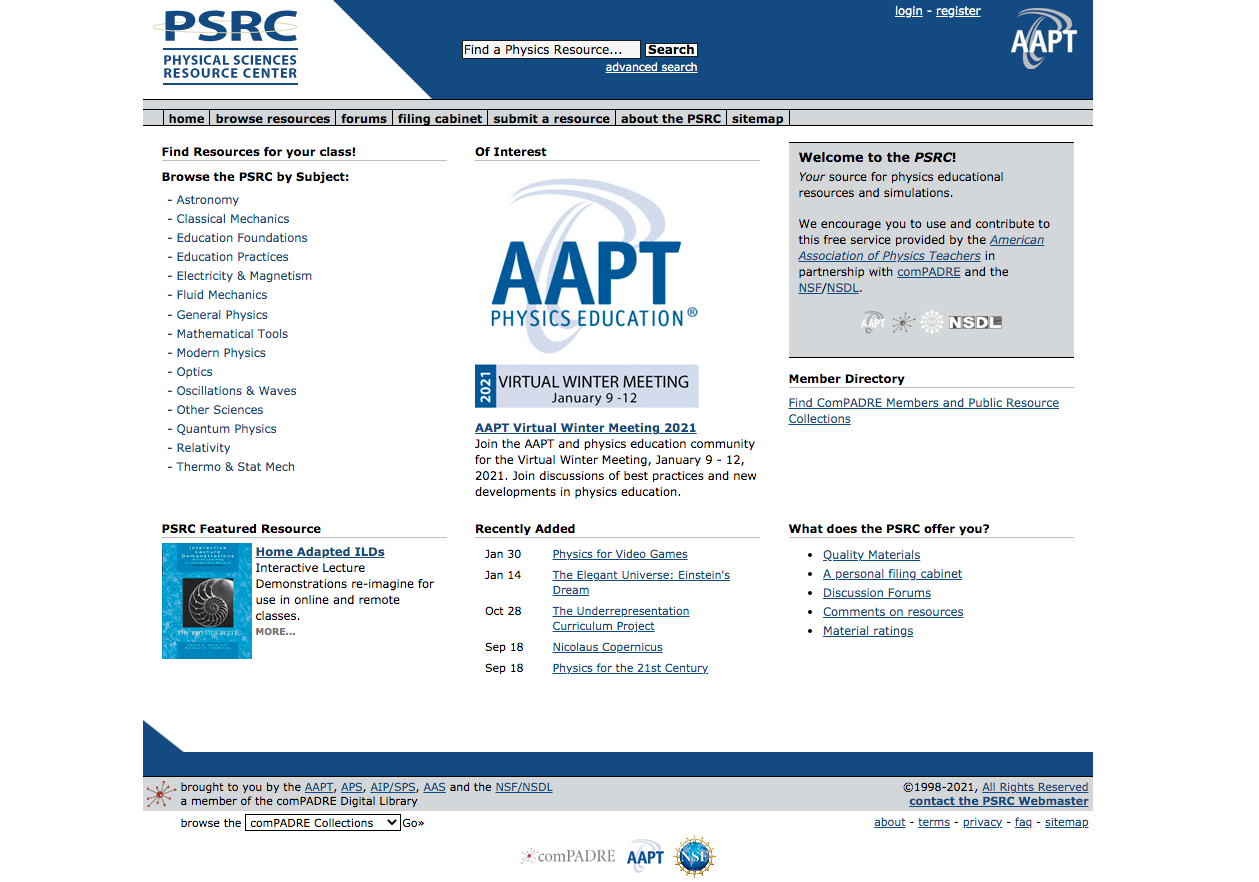Open the General Physics subject
Screen dimensions: 1259x882
coord(222,315)
